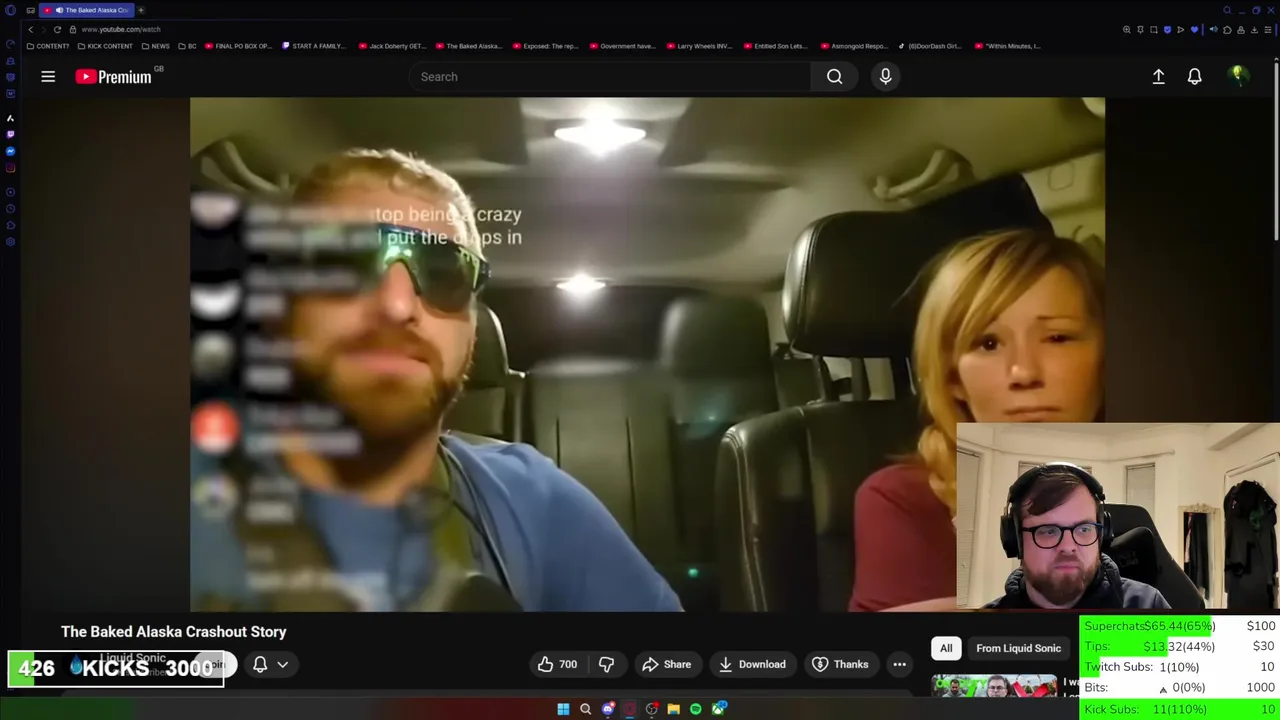Open the Entitled Son Lets bookmark

pos(775,46)
